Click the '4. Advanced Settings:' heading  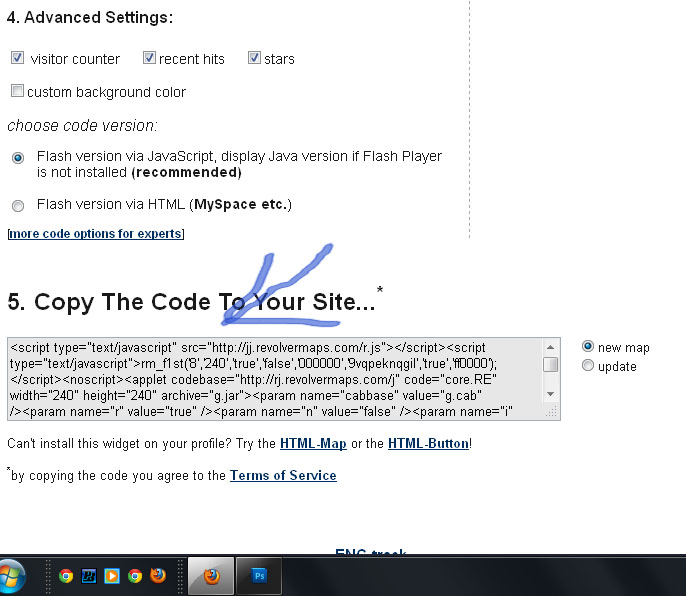[x=90, y=18]
